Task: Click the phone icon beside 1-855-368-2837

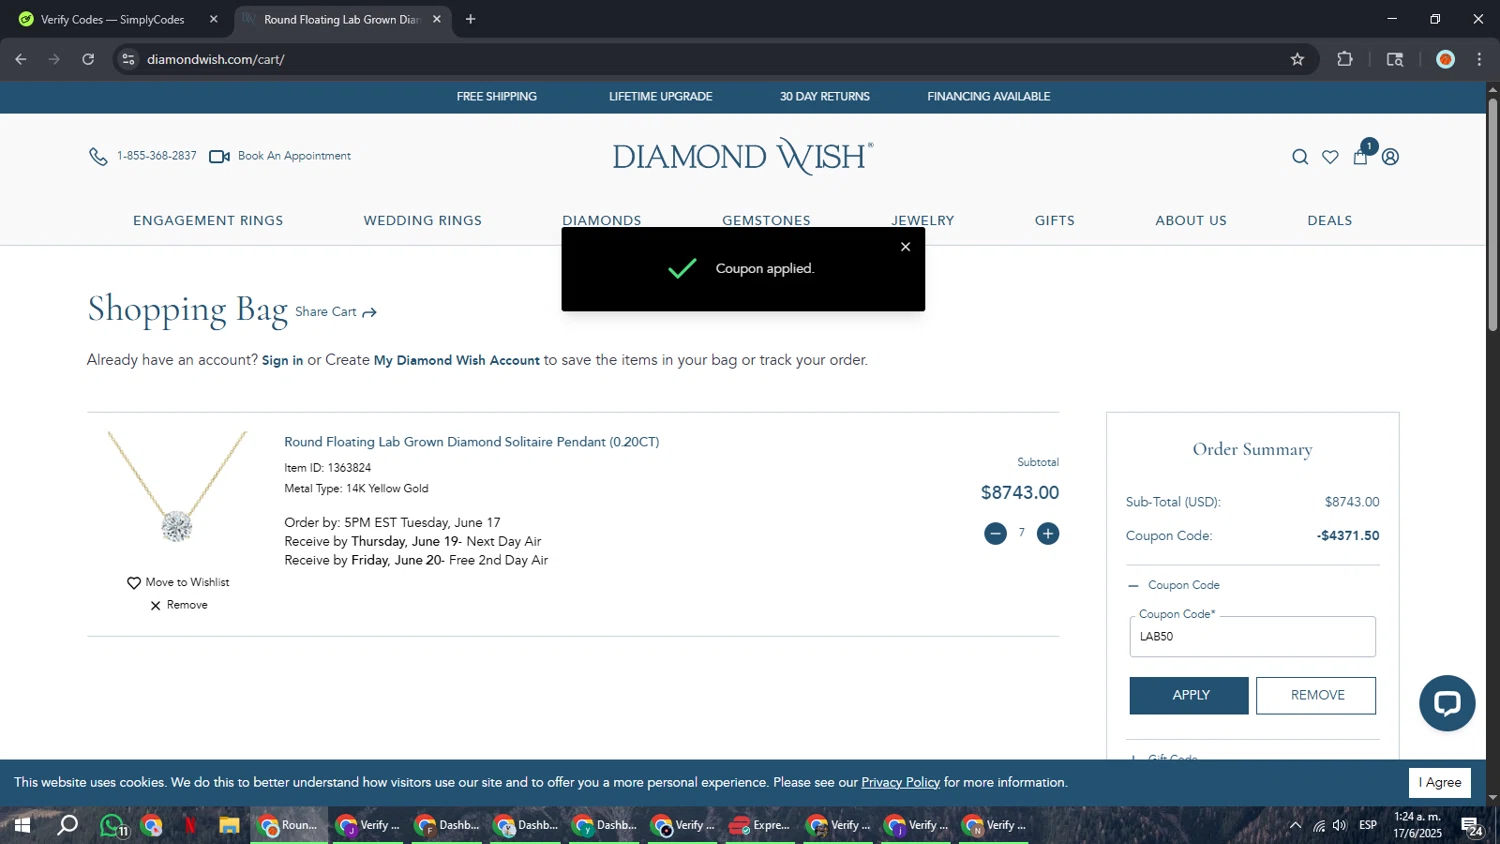Action: click(x=98, y=156)
